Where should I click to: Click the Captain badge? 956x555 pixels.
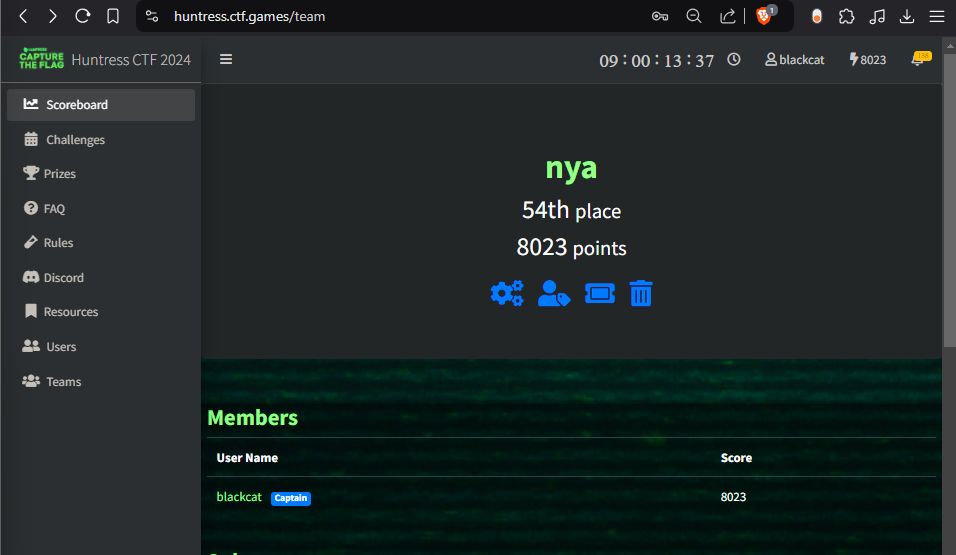coord(291,498)
